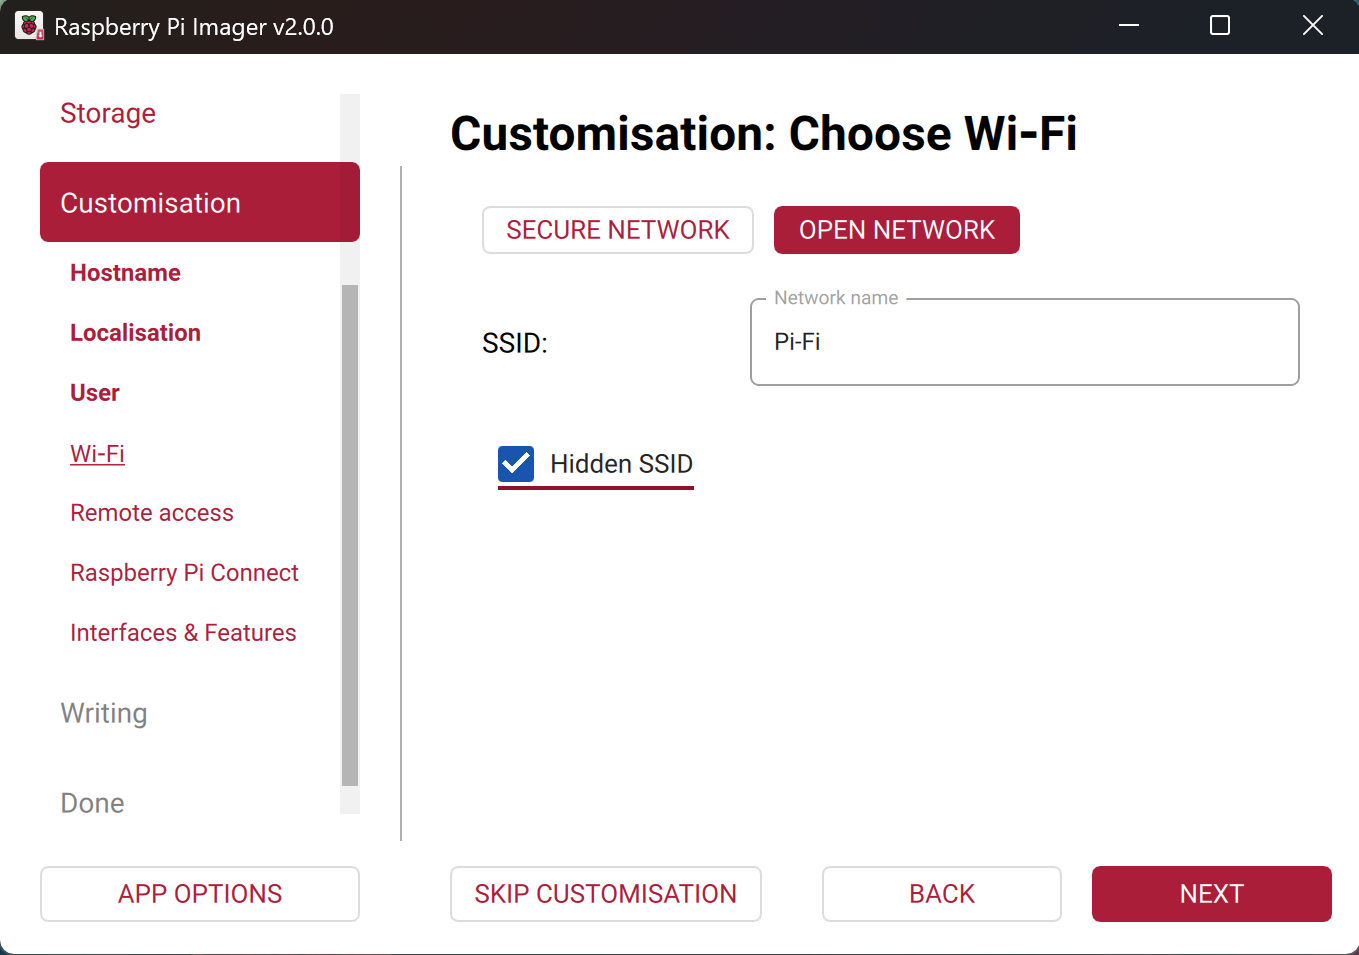This screenshot has width=1359, height=955.
Task: Select the Wi-Fi sidebar link
Action: [97, 453]
